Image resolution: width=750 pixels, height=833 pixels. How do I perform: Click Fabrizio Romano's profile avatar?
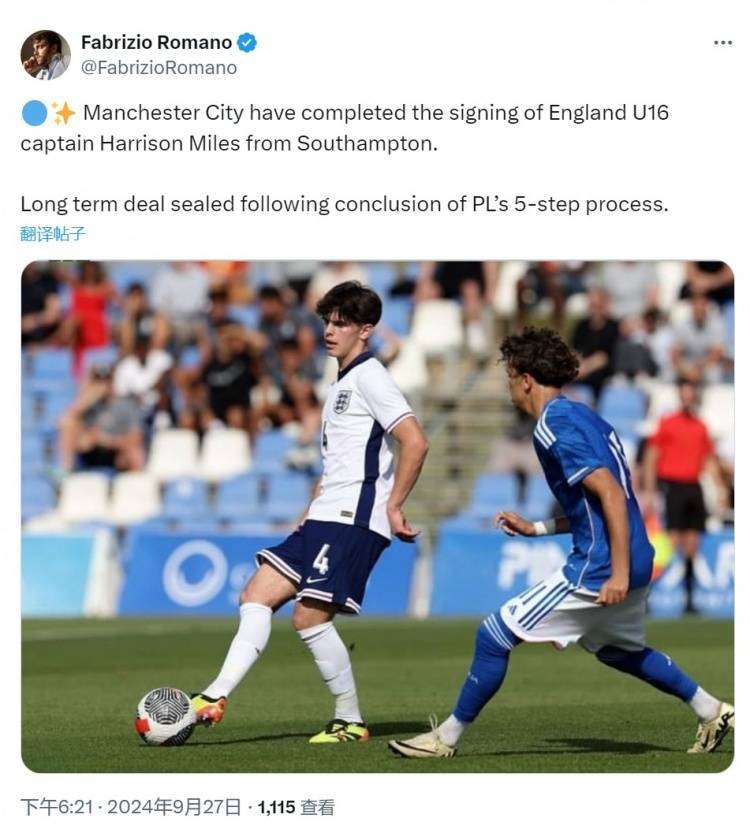click(45, 54)
